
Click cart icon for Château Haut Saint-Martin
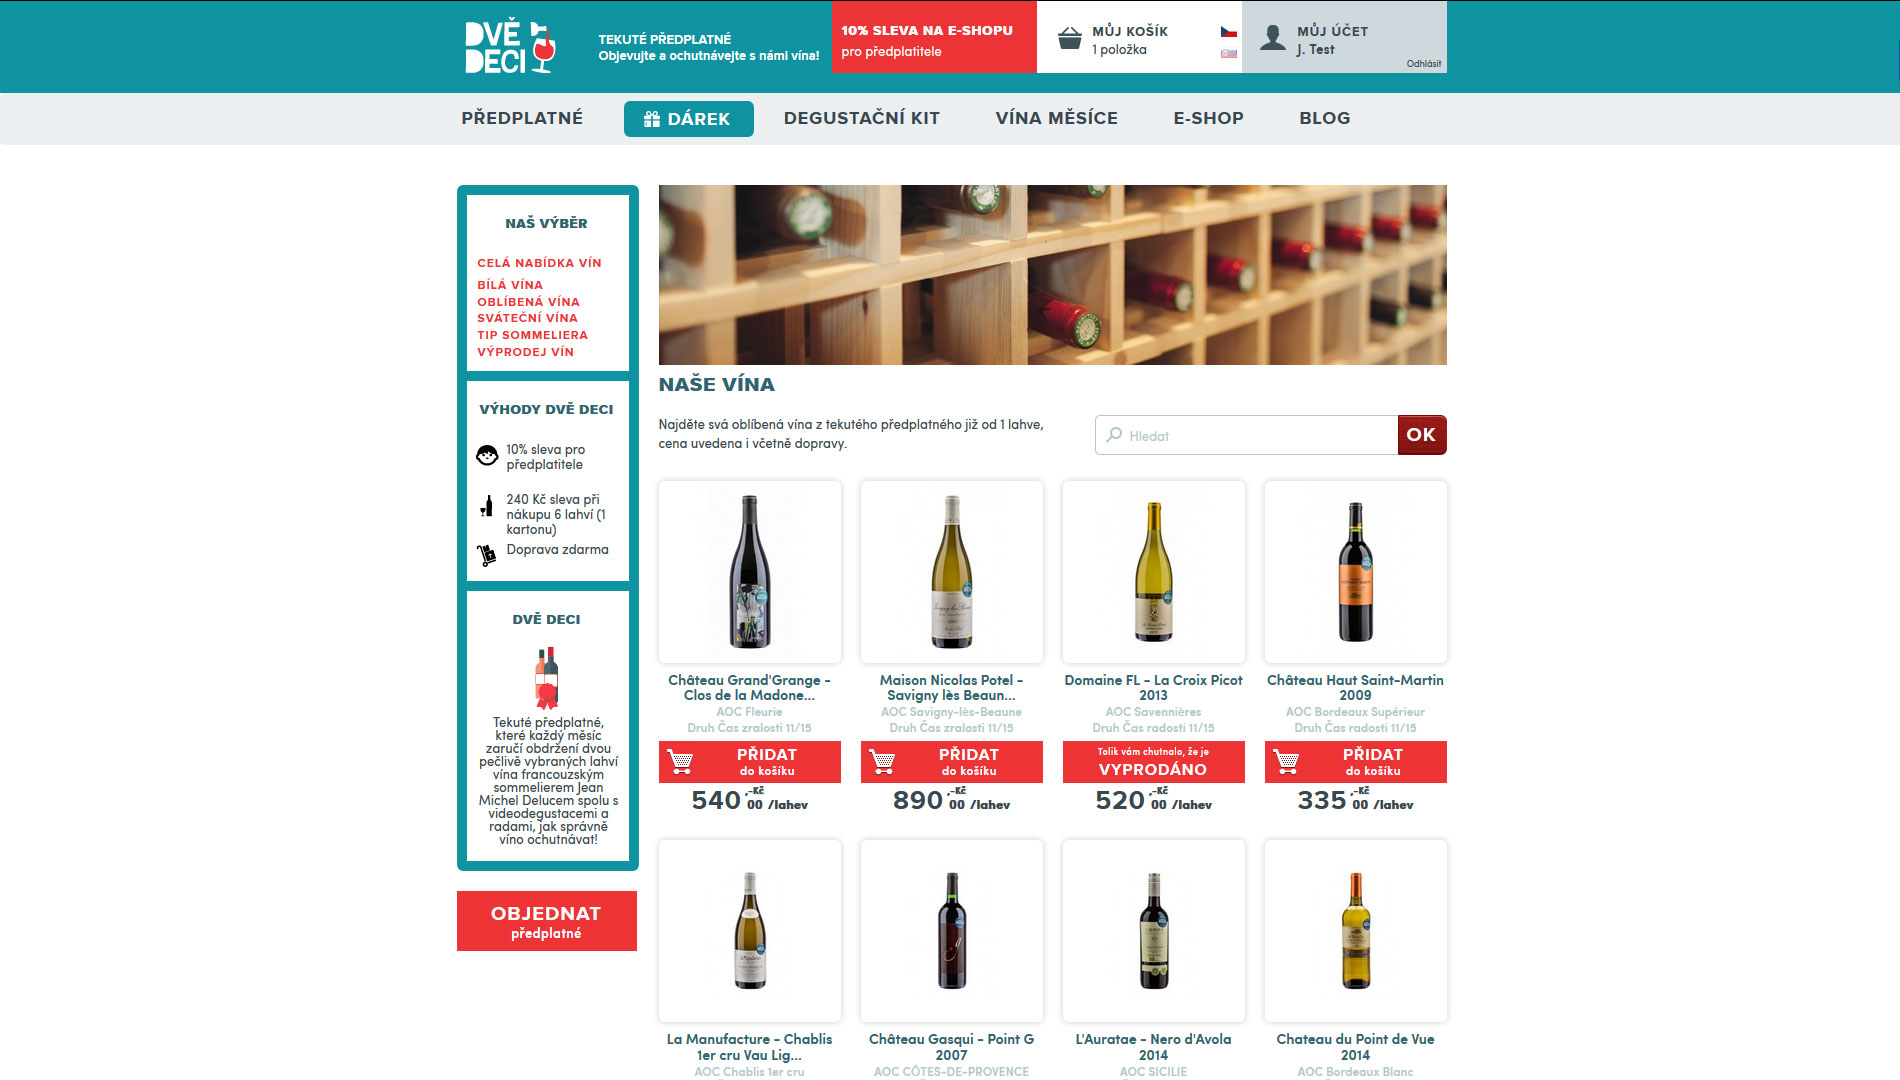pyautogui.click(x=1287, y=762)
